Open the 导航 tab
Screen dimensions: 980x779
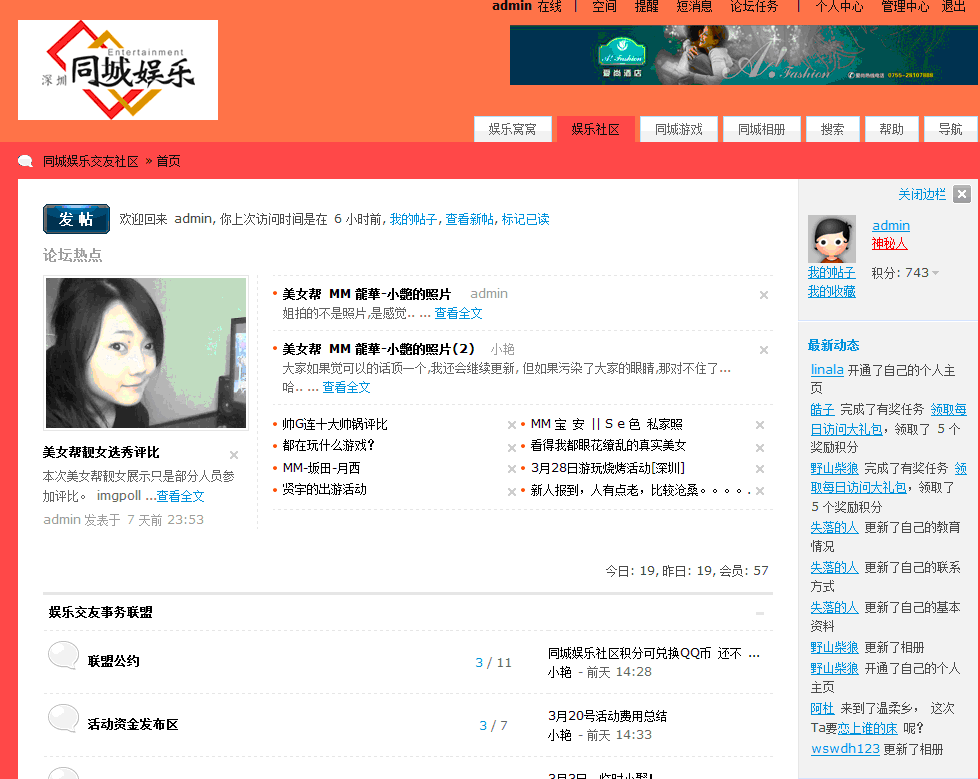(951, 129)
